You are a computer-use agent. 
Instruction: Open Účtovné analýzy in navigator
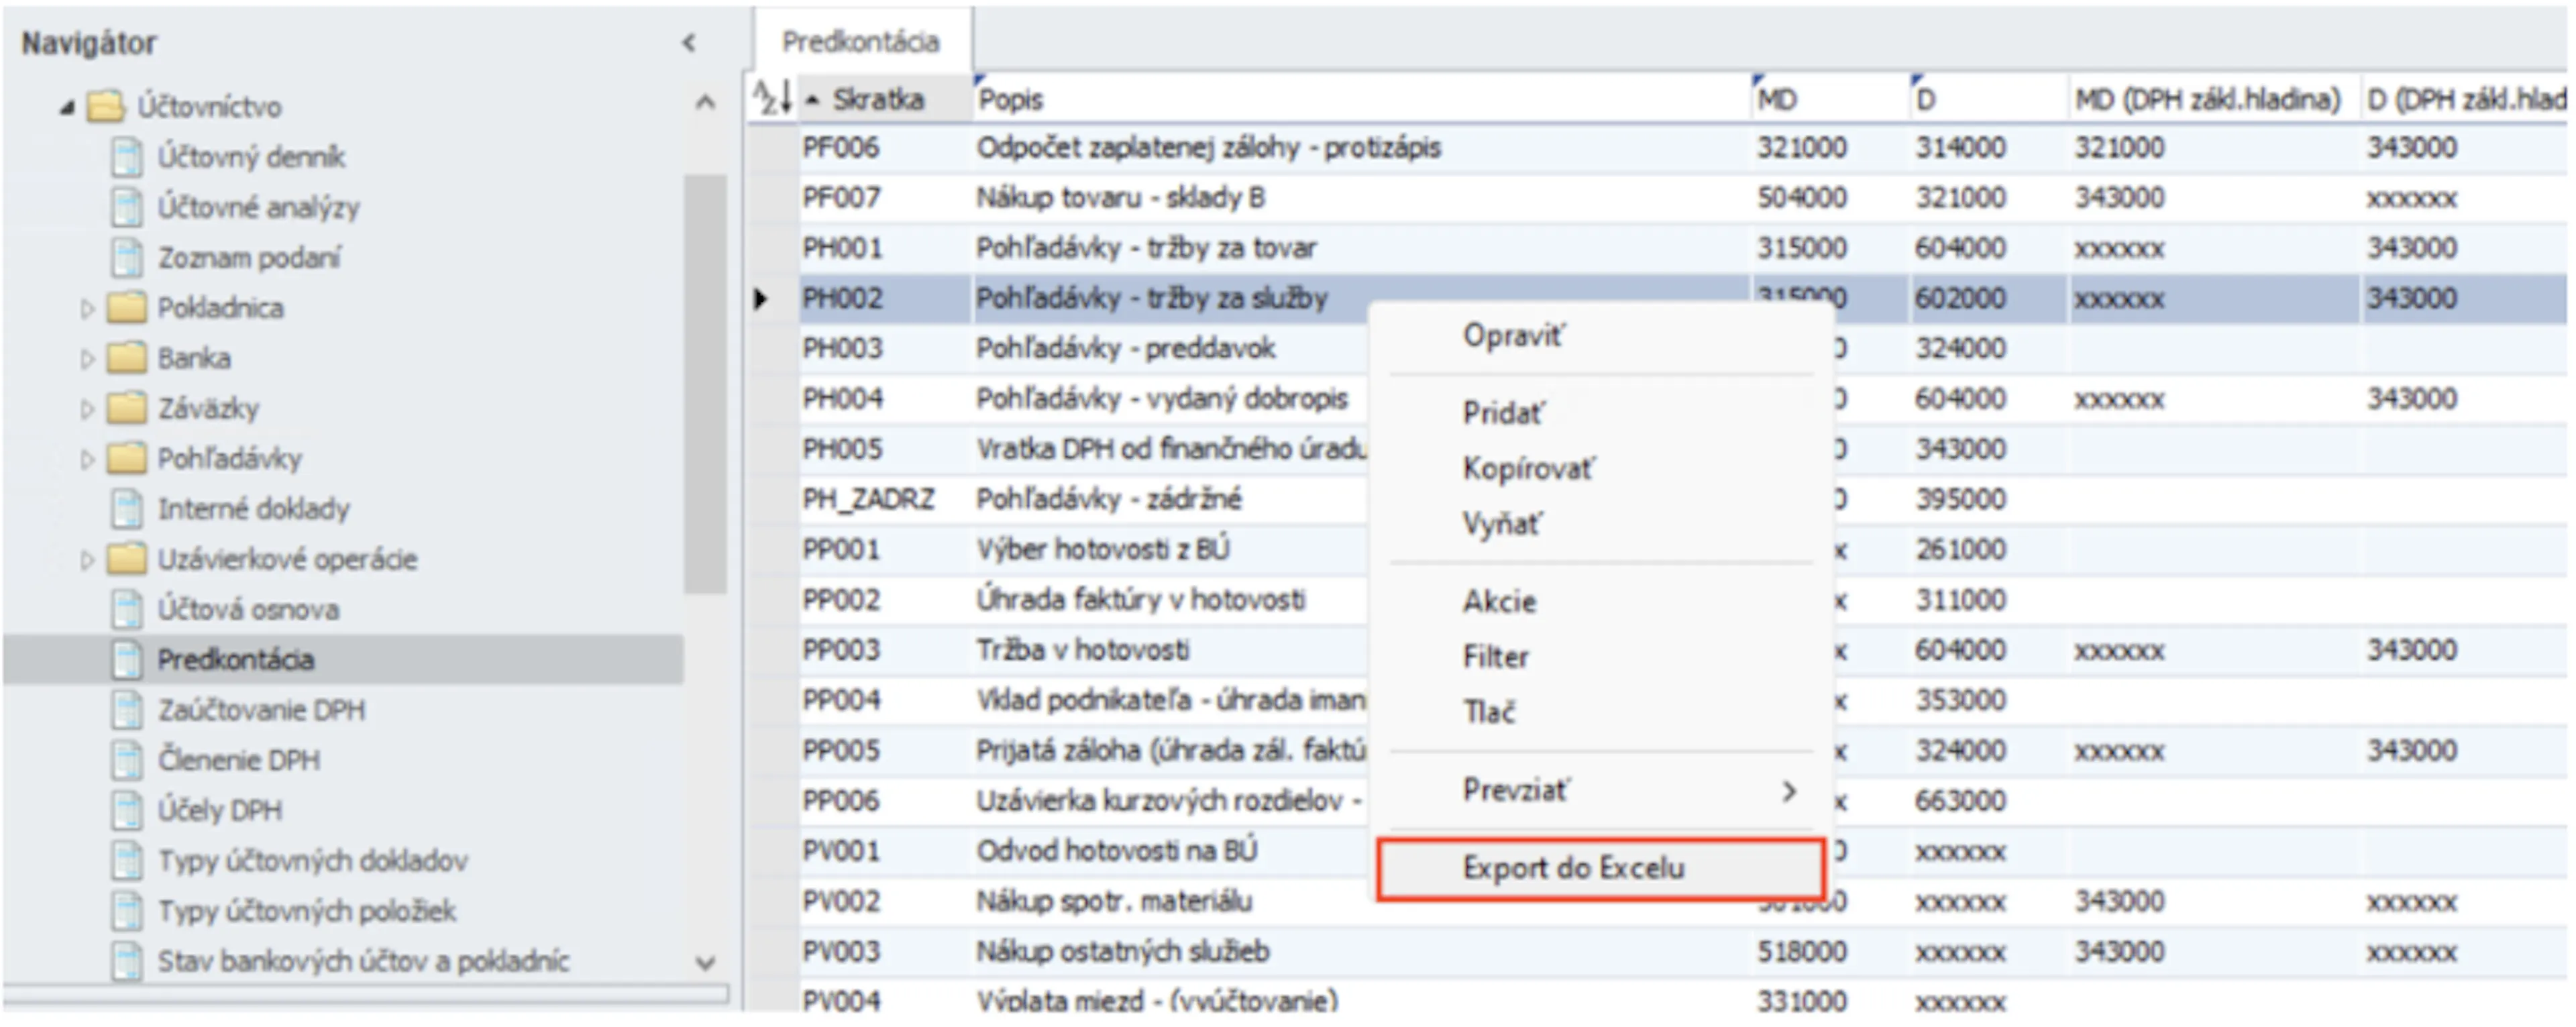pyautogui.click(x=258, y=207)
